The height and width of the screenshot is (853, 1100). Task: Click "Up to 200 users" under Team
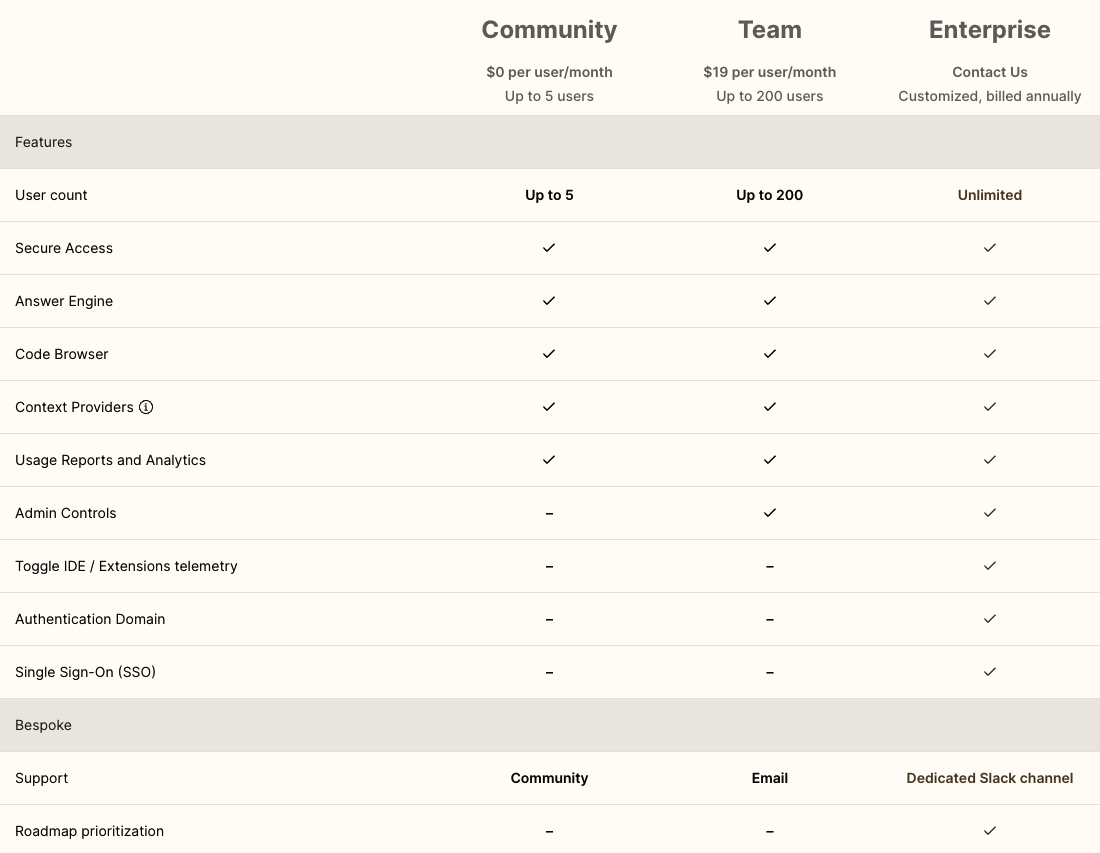point(770,96)
